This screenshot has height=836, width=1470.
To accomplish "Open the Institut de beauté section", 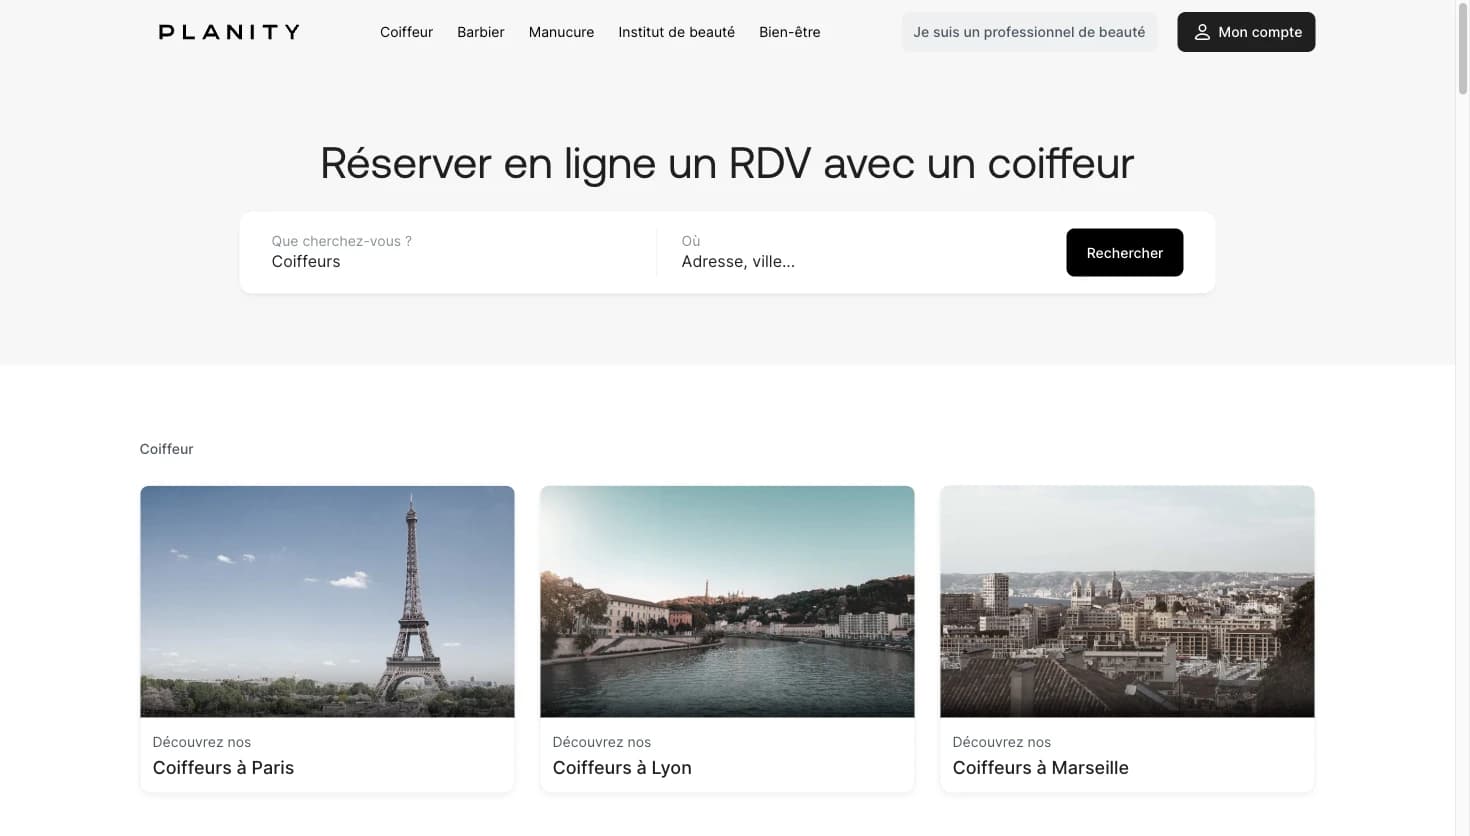I will pos(676,32).
